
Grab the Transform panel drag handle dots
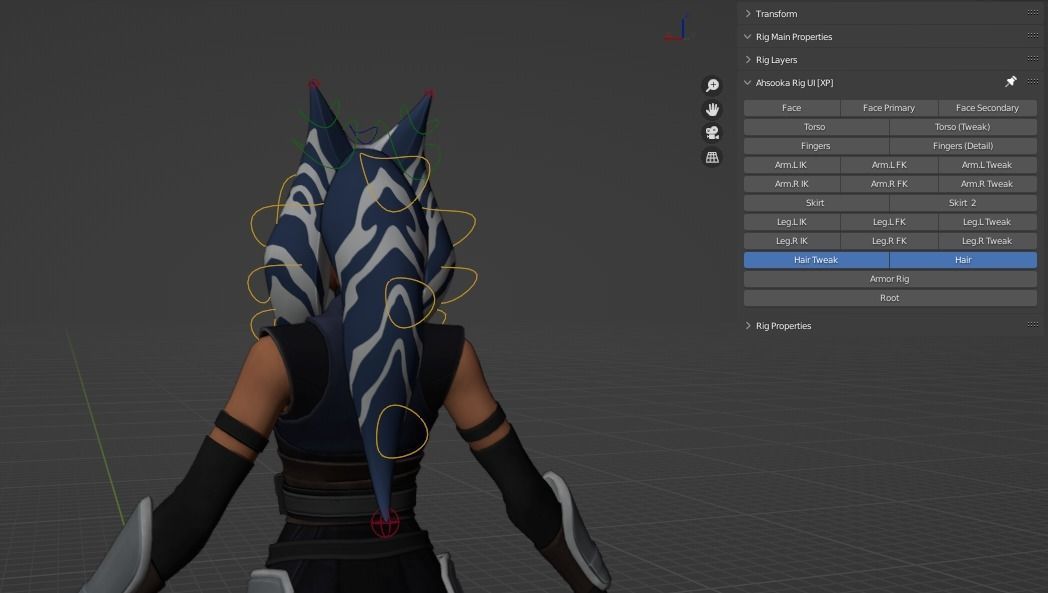(1033, 13)
